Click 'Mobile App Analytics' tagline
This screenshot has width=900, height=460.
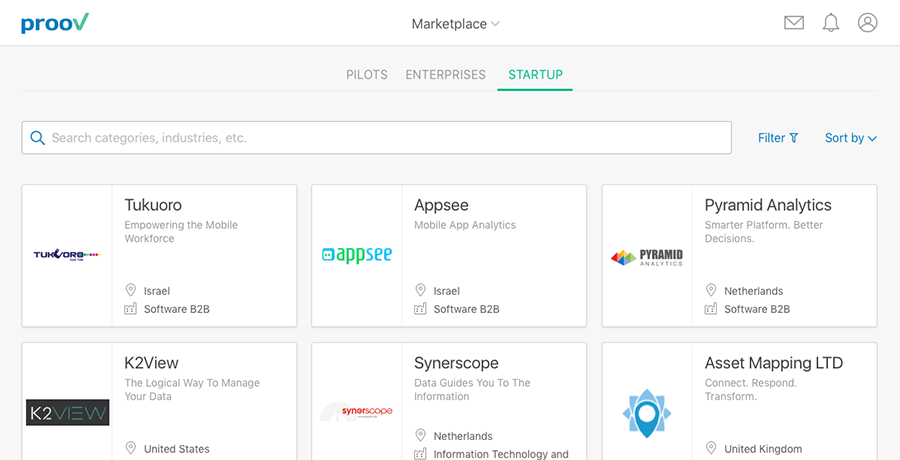(465, 225)
